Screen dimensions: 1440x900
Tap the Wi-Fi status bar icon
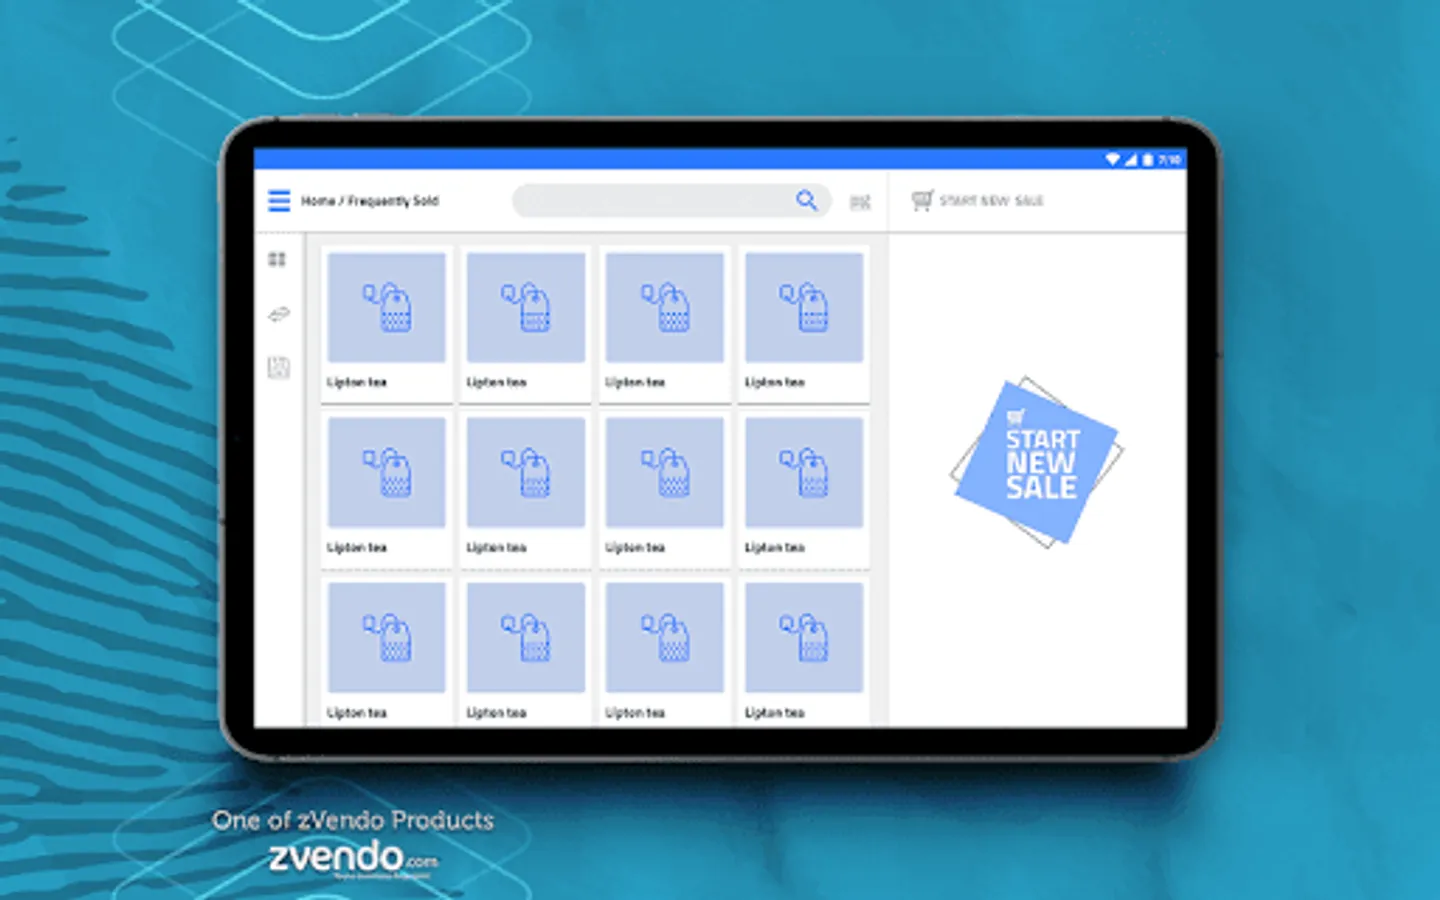[1112, 159]
